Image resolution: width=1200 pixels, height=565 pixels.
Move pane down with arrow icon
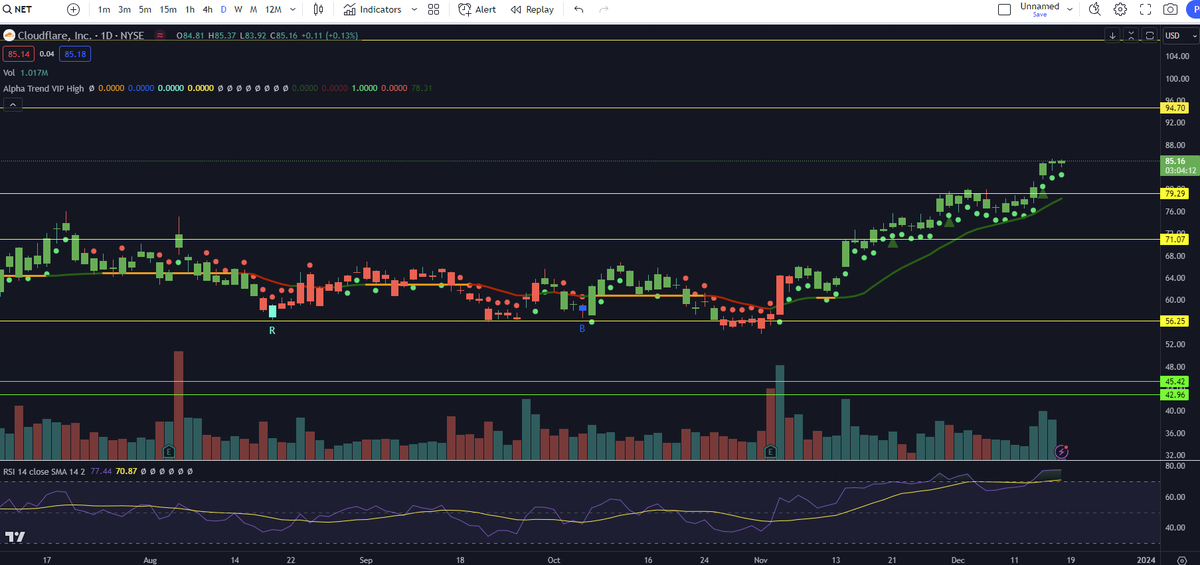tap(1114, 35)
